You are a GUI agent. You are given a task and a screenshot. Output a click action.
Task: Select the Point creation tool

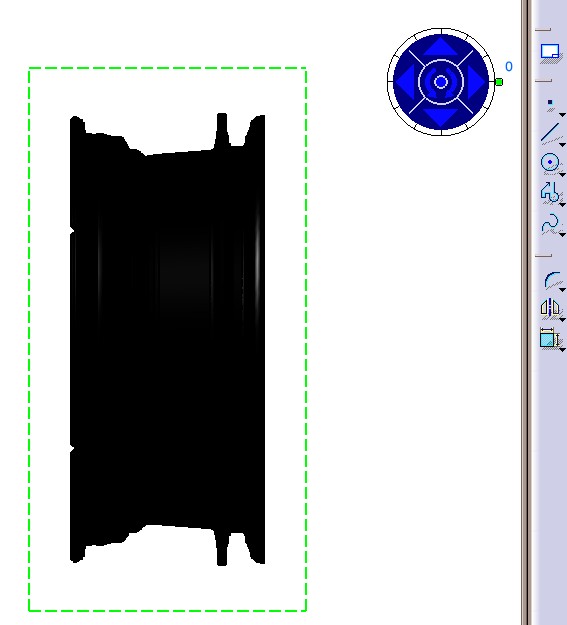[550, 104]
